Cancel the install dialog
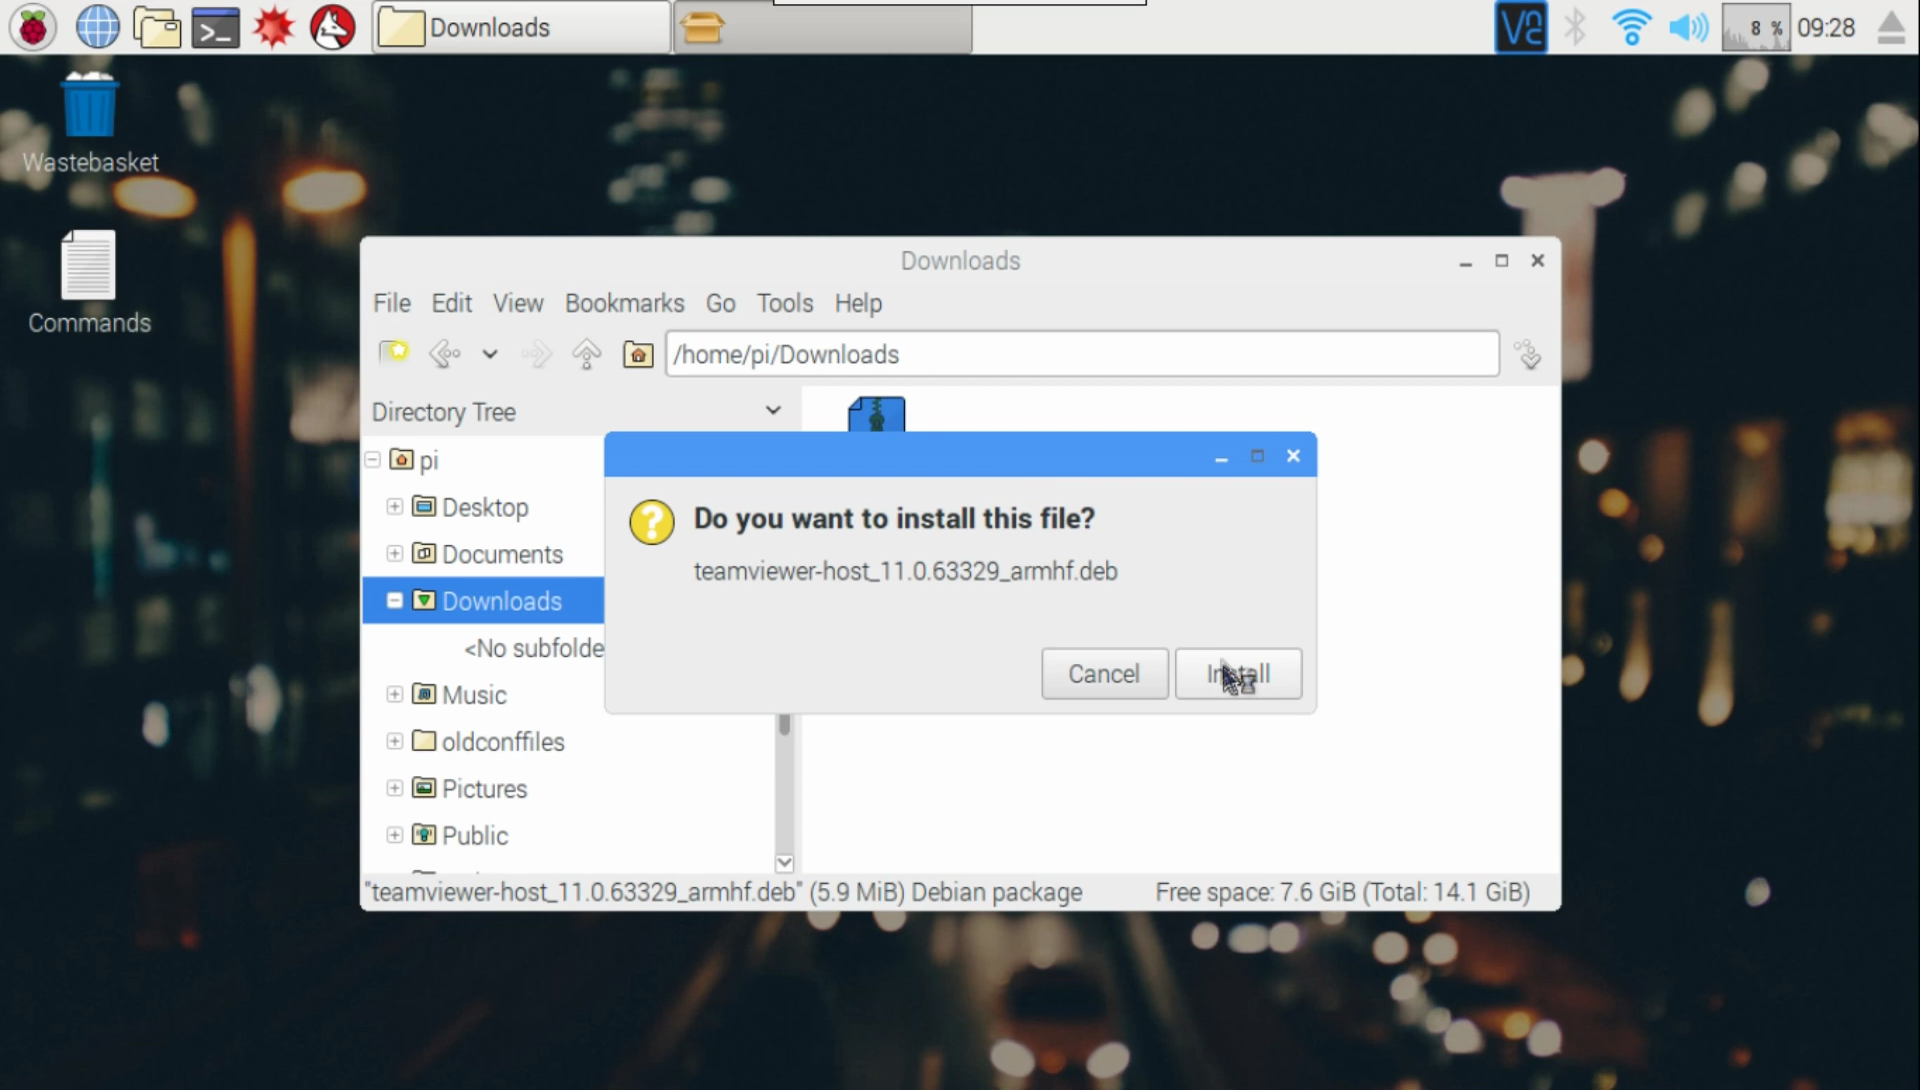 pyautogui.click(x=1104, y=673)
